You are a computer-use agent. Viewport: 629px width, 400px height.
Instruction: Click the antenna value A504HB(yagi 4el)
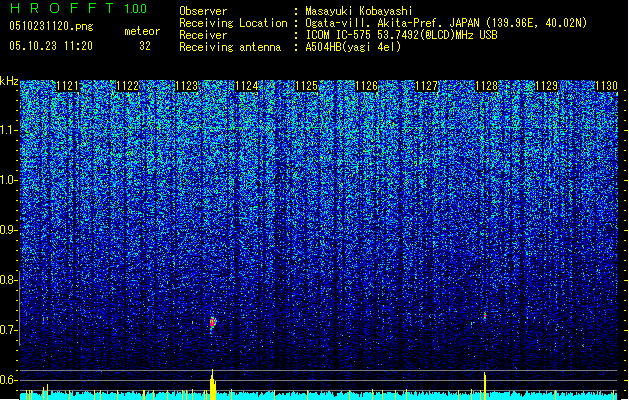353,47
